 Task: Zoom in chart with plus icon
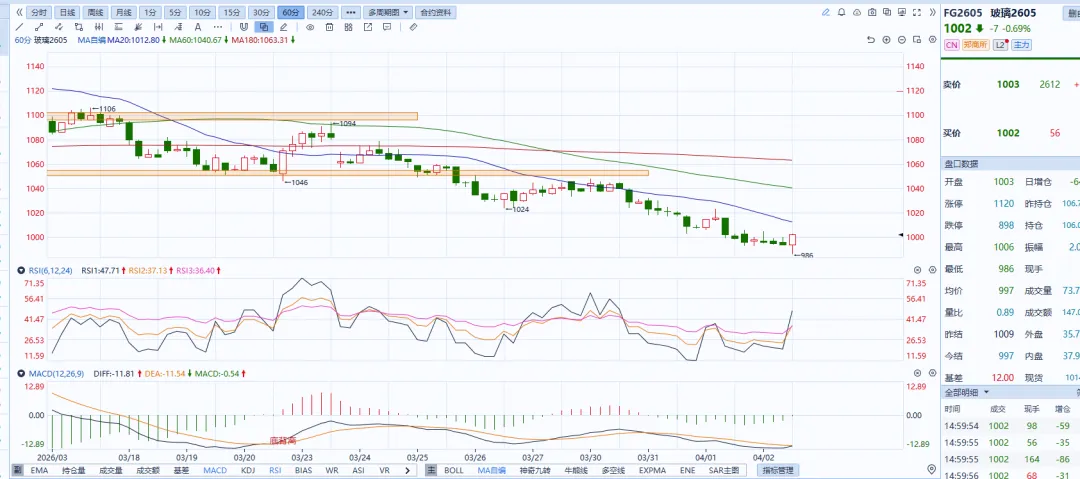(x=886, y=40)
